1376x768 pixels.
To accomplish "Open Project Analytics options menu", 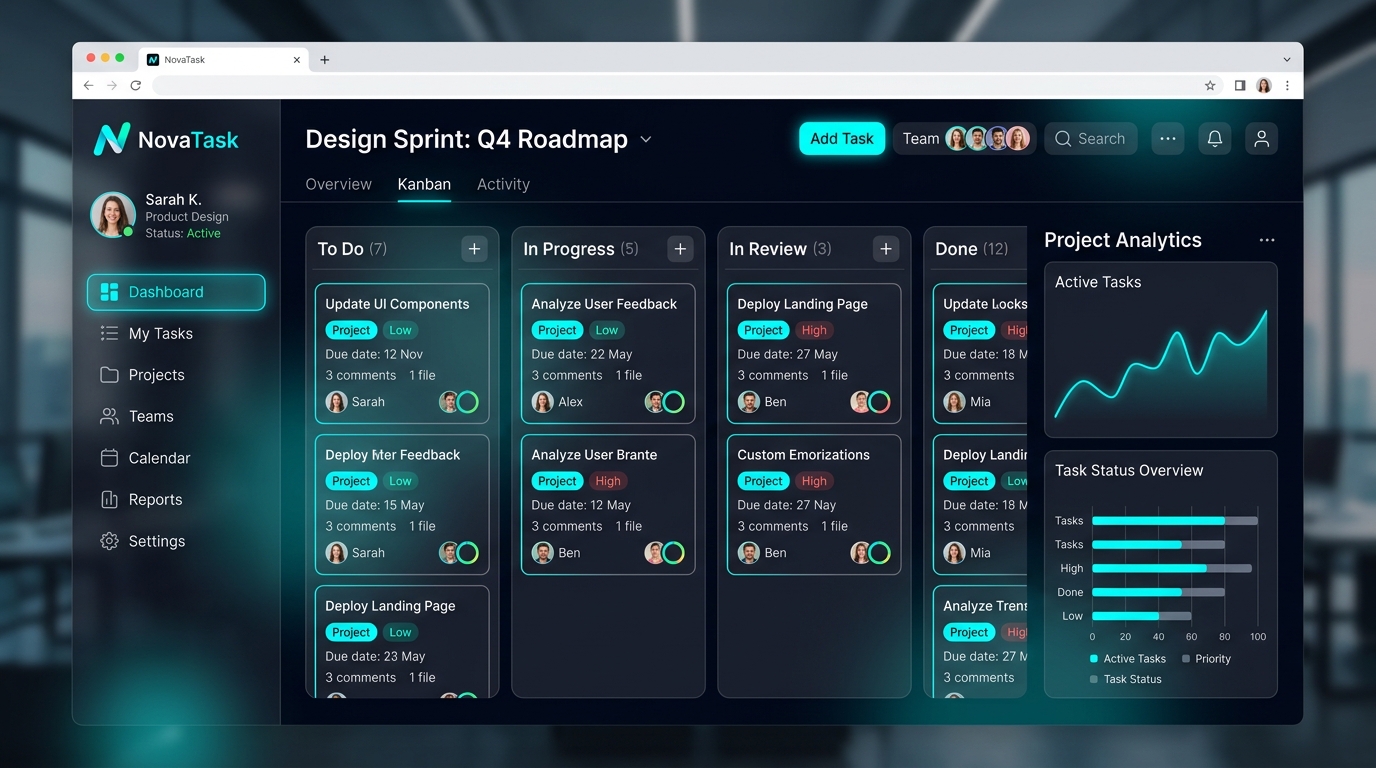I will point(1267,240).
